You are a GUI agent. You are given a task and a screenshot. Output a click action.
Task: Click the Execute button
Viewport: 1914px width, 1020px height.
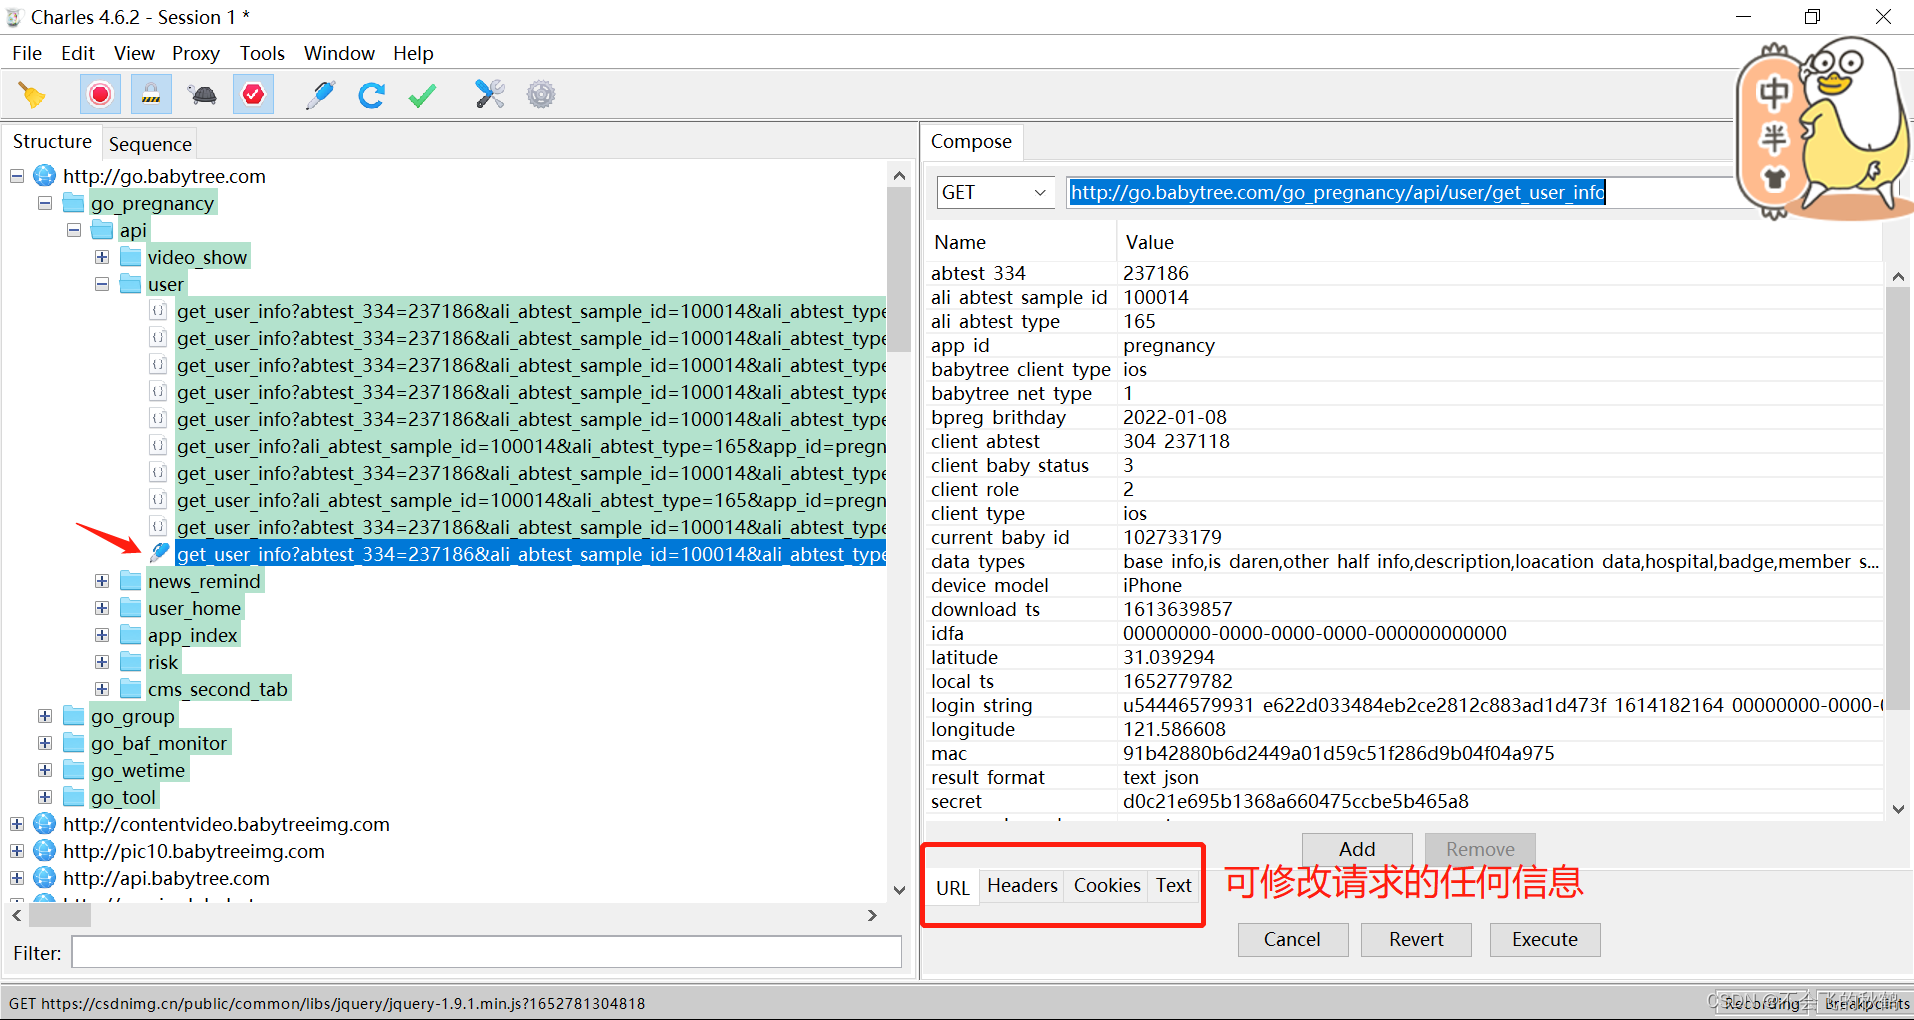click(1545, 939)
